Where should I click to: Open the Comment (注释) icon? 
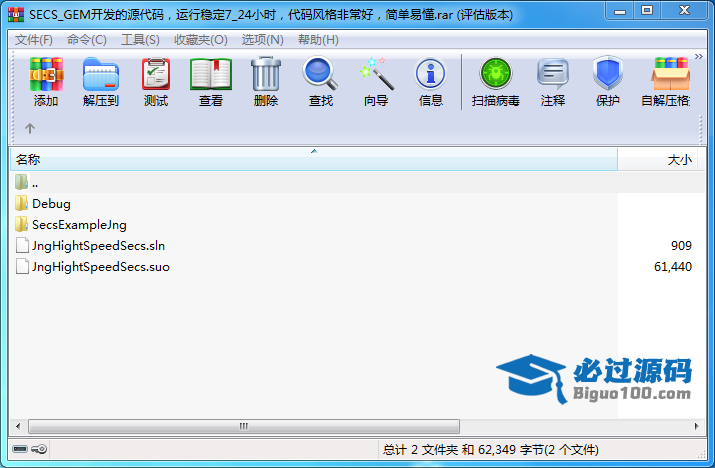(x=553, y=73)
